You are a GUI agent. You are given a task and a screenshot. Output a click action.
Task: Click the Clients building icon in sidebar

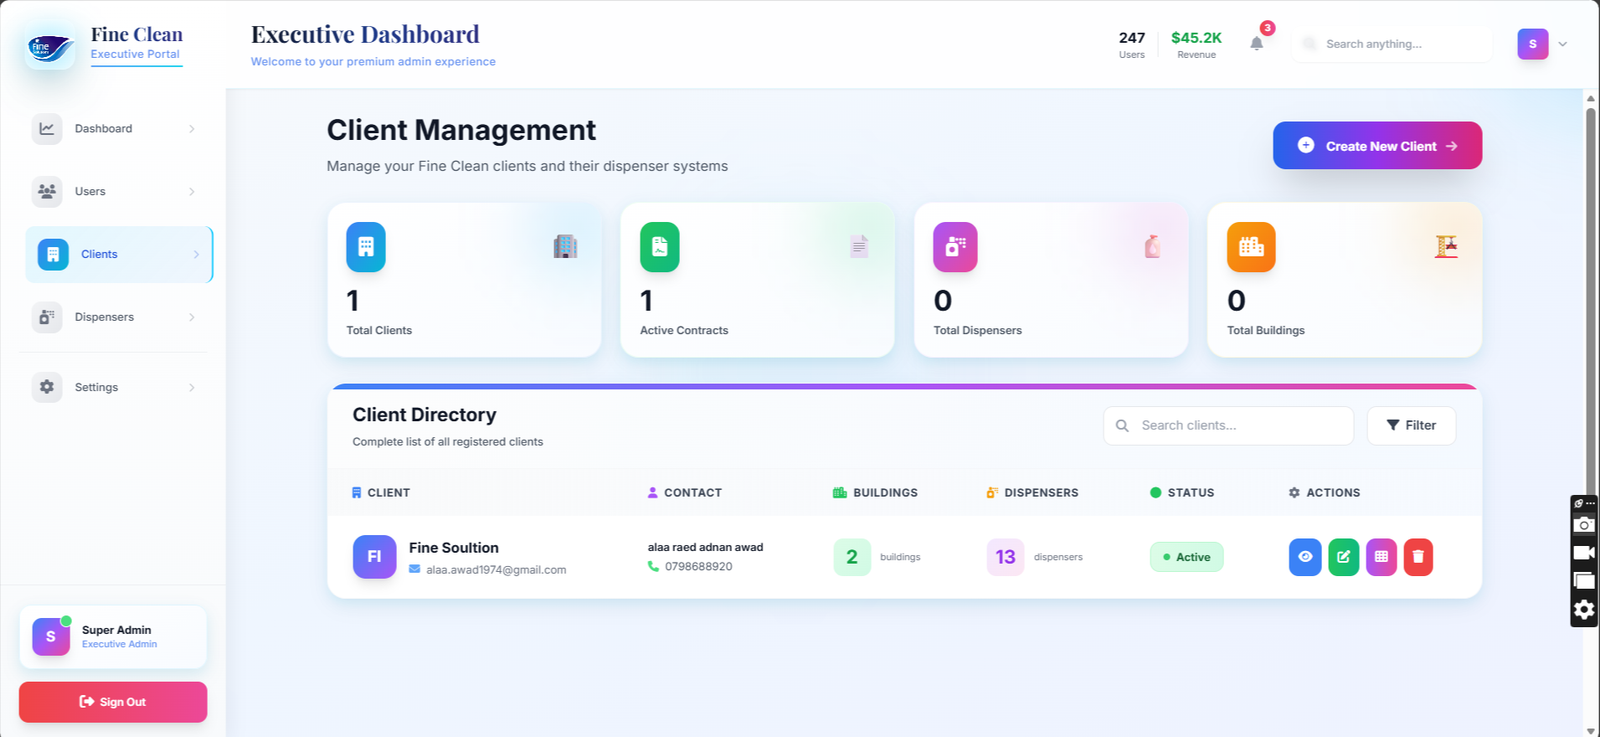point(53,254)
